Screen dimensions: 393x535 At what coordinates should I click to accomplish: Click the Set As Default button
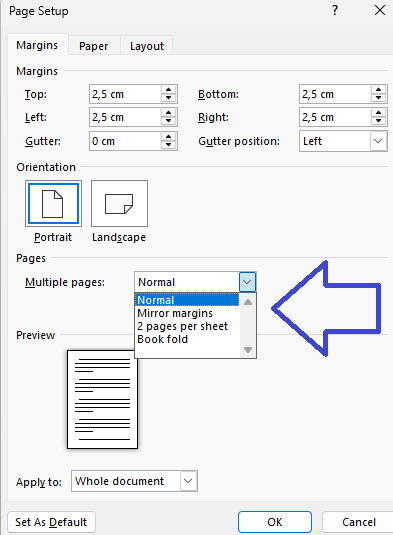(x=51, y=522)
